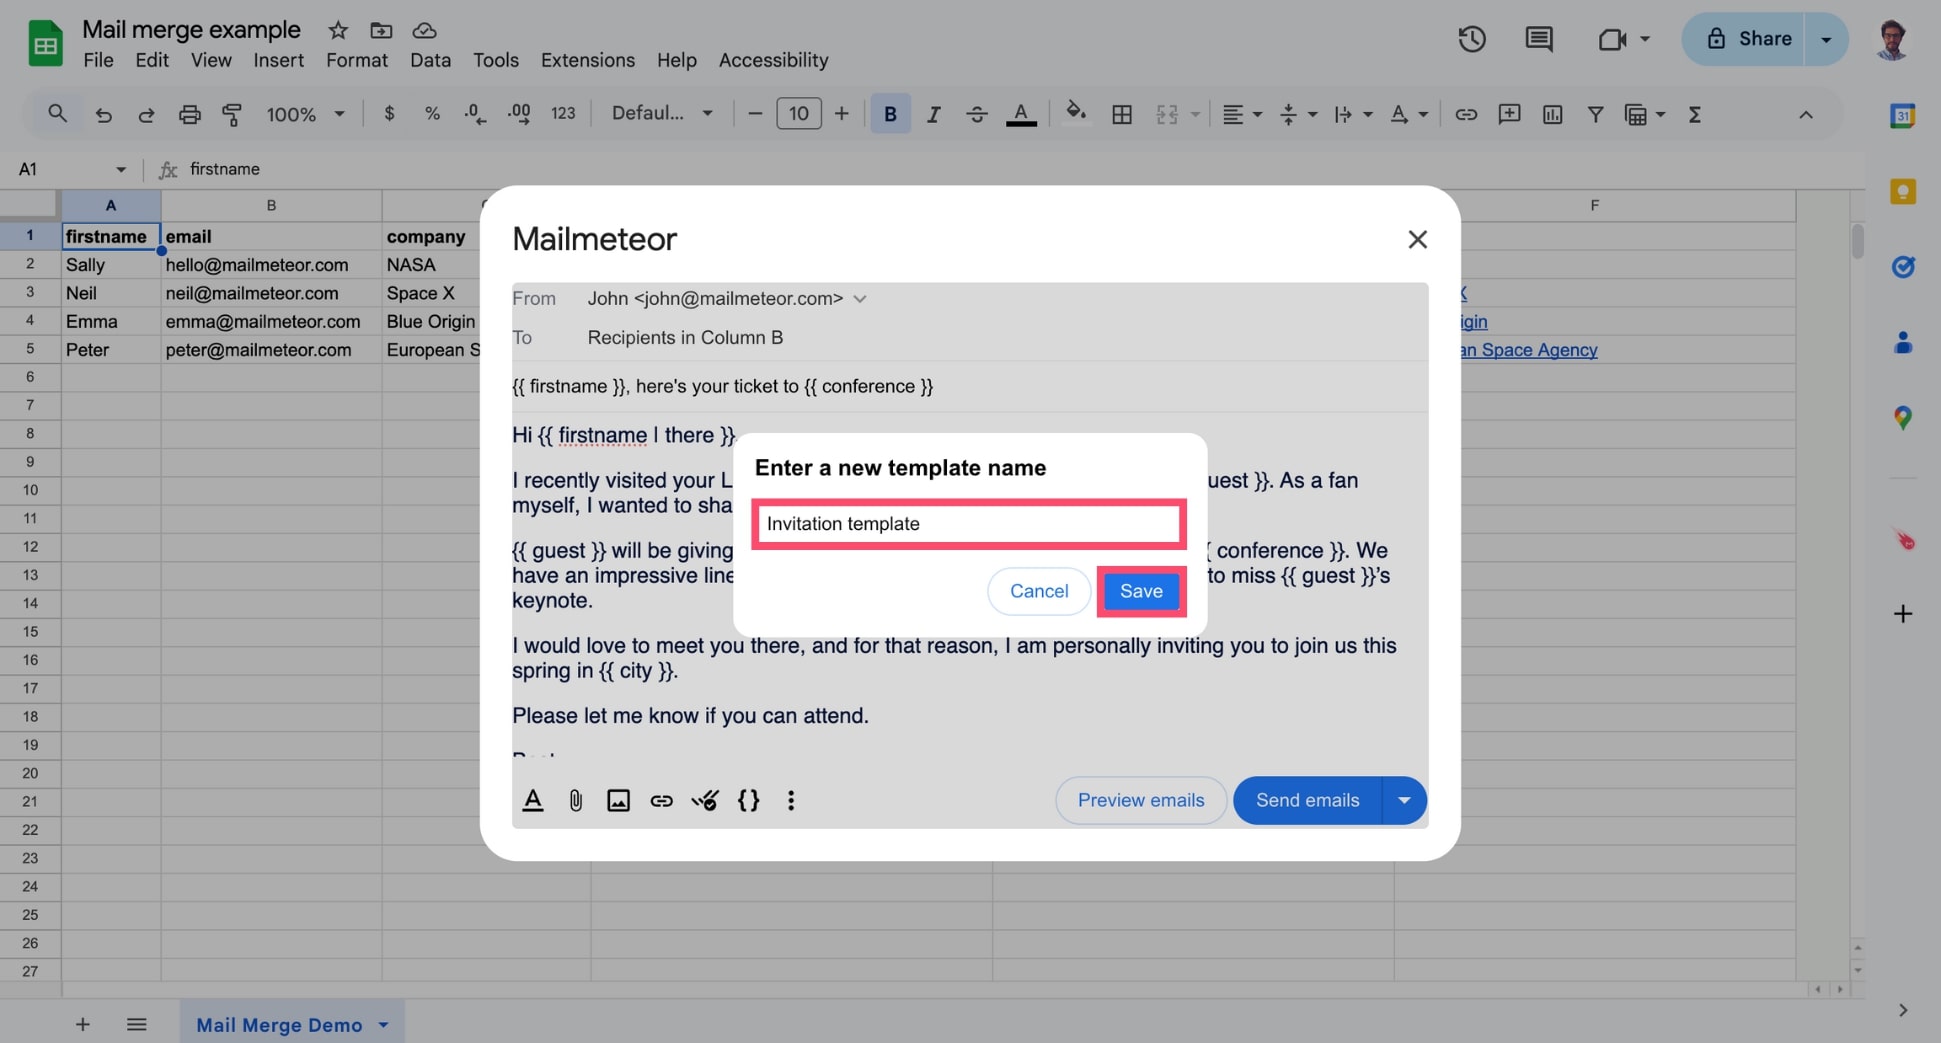Toggle italic formatting
Viewport: 1941px width, 1043px height.
[x=933, y=114]
